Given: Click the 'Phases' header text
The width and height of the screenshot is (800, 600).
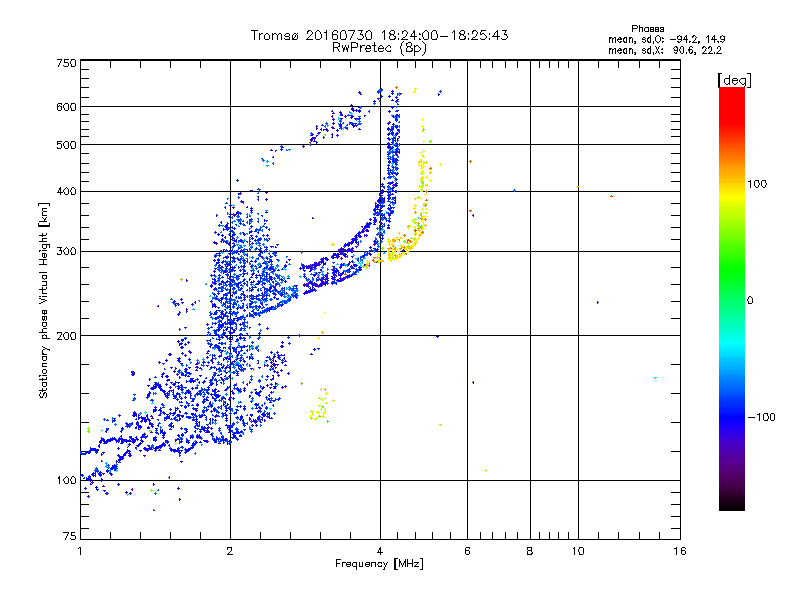Looking at the screenshot, I should pos(647,29).
